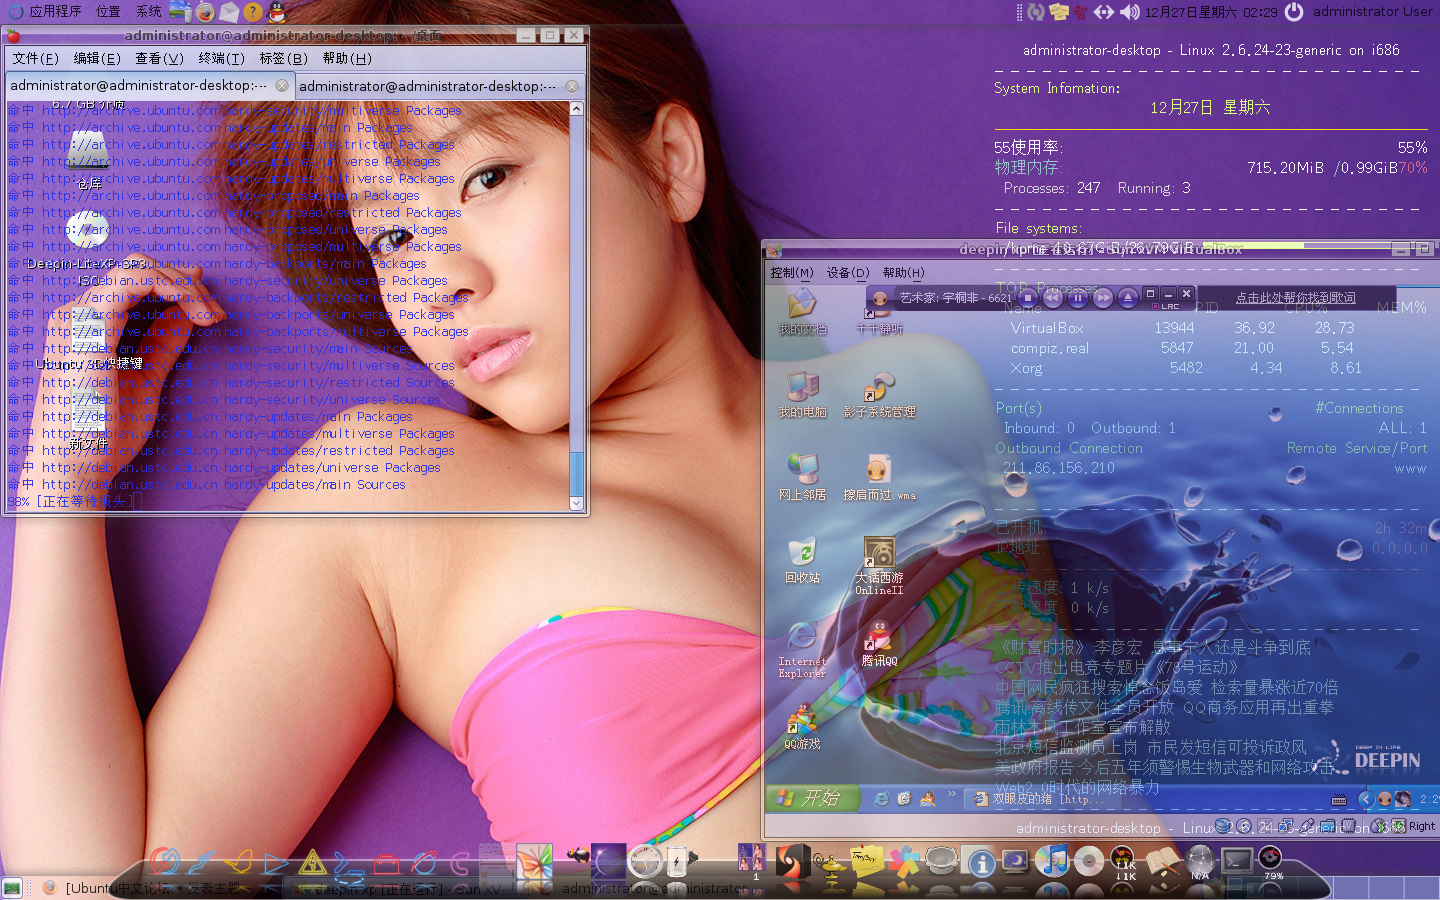Open the 系统 menu in top panel
Image resolution: width=1440 pixels, height=900 pixels.
149,11
